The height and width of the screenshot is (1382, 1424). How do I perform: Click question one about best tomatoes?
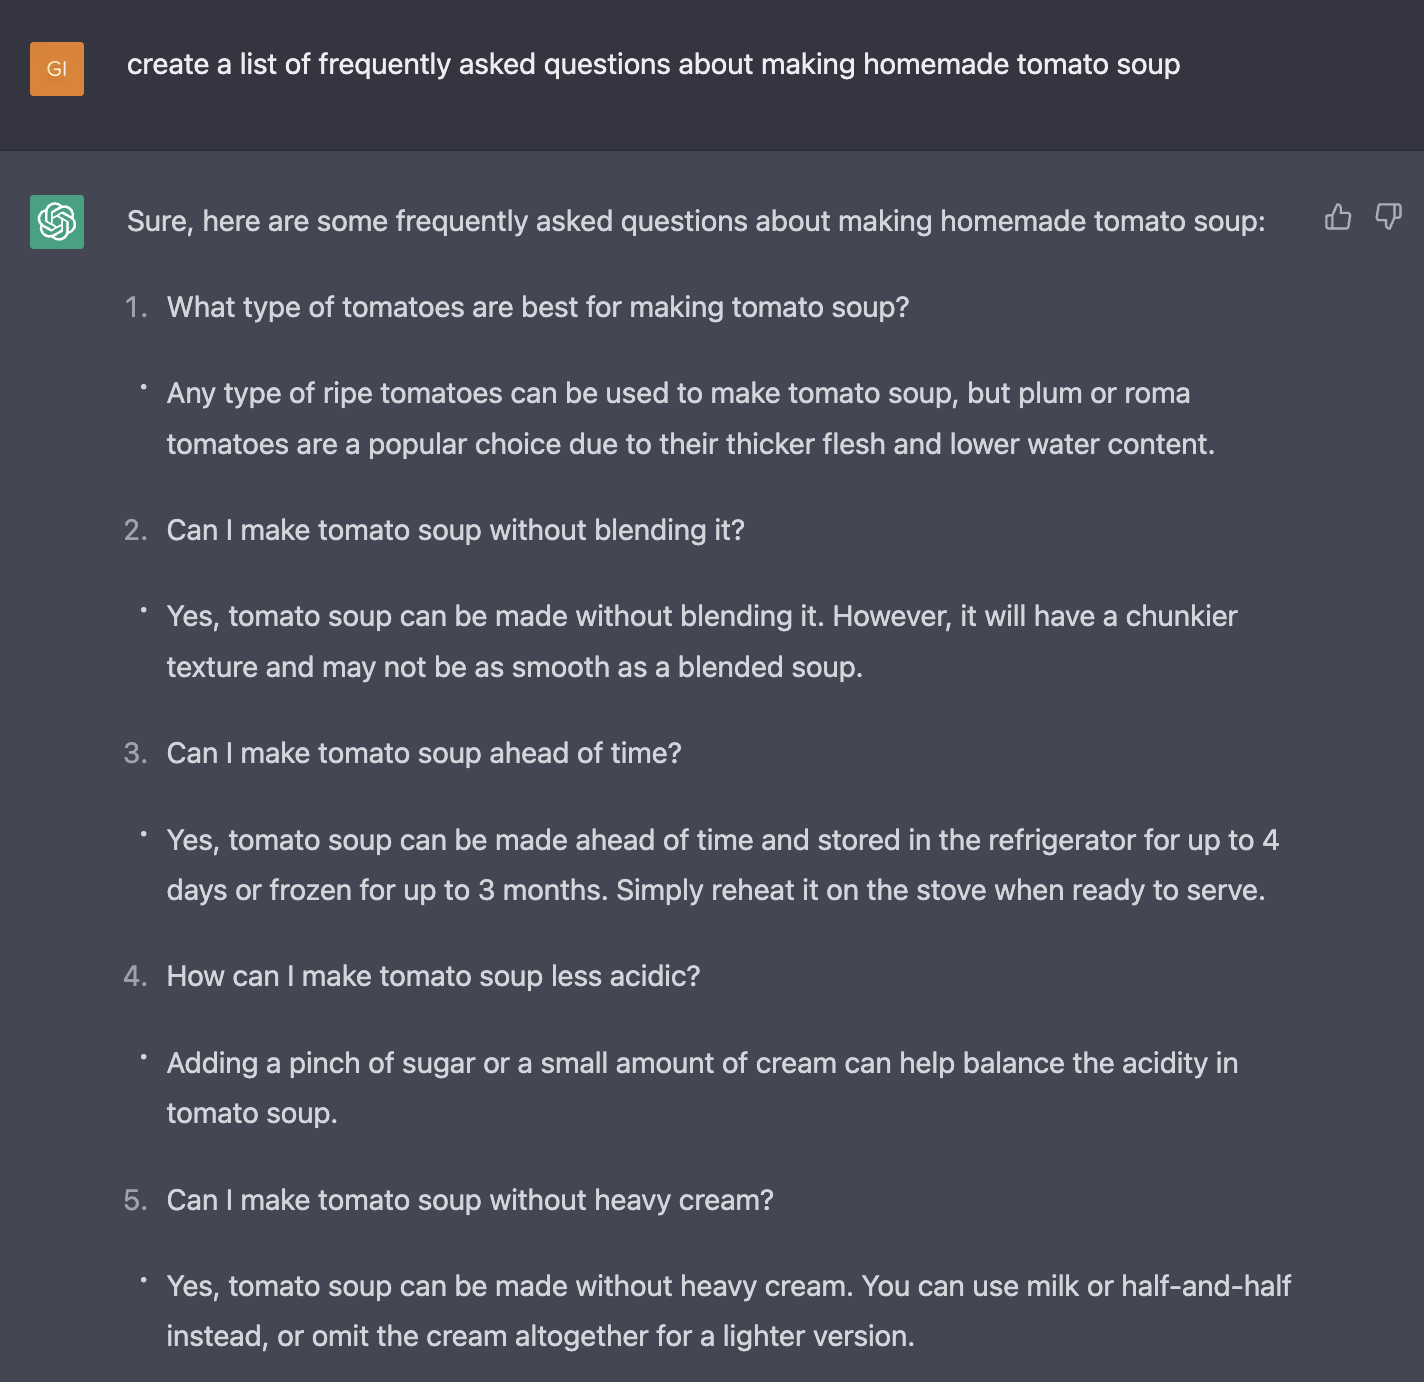[538, 307]
